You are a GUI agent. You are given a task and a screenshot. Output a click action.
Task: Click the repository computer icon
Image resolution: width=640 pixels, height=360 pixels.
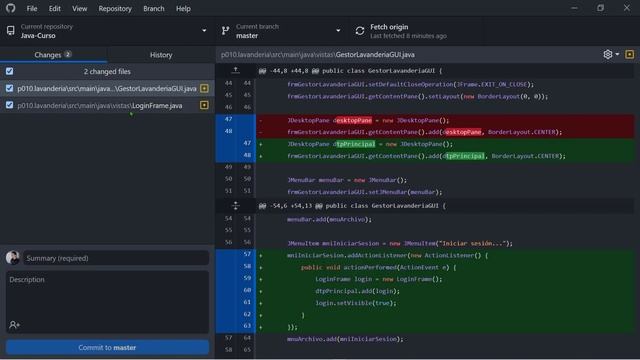(x=11, y=31)
